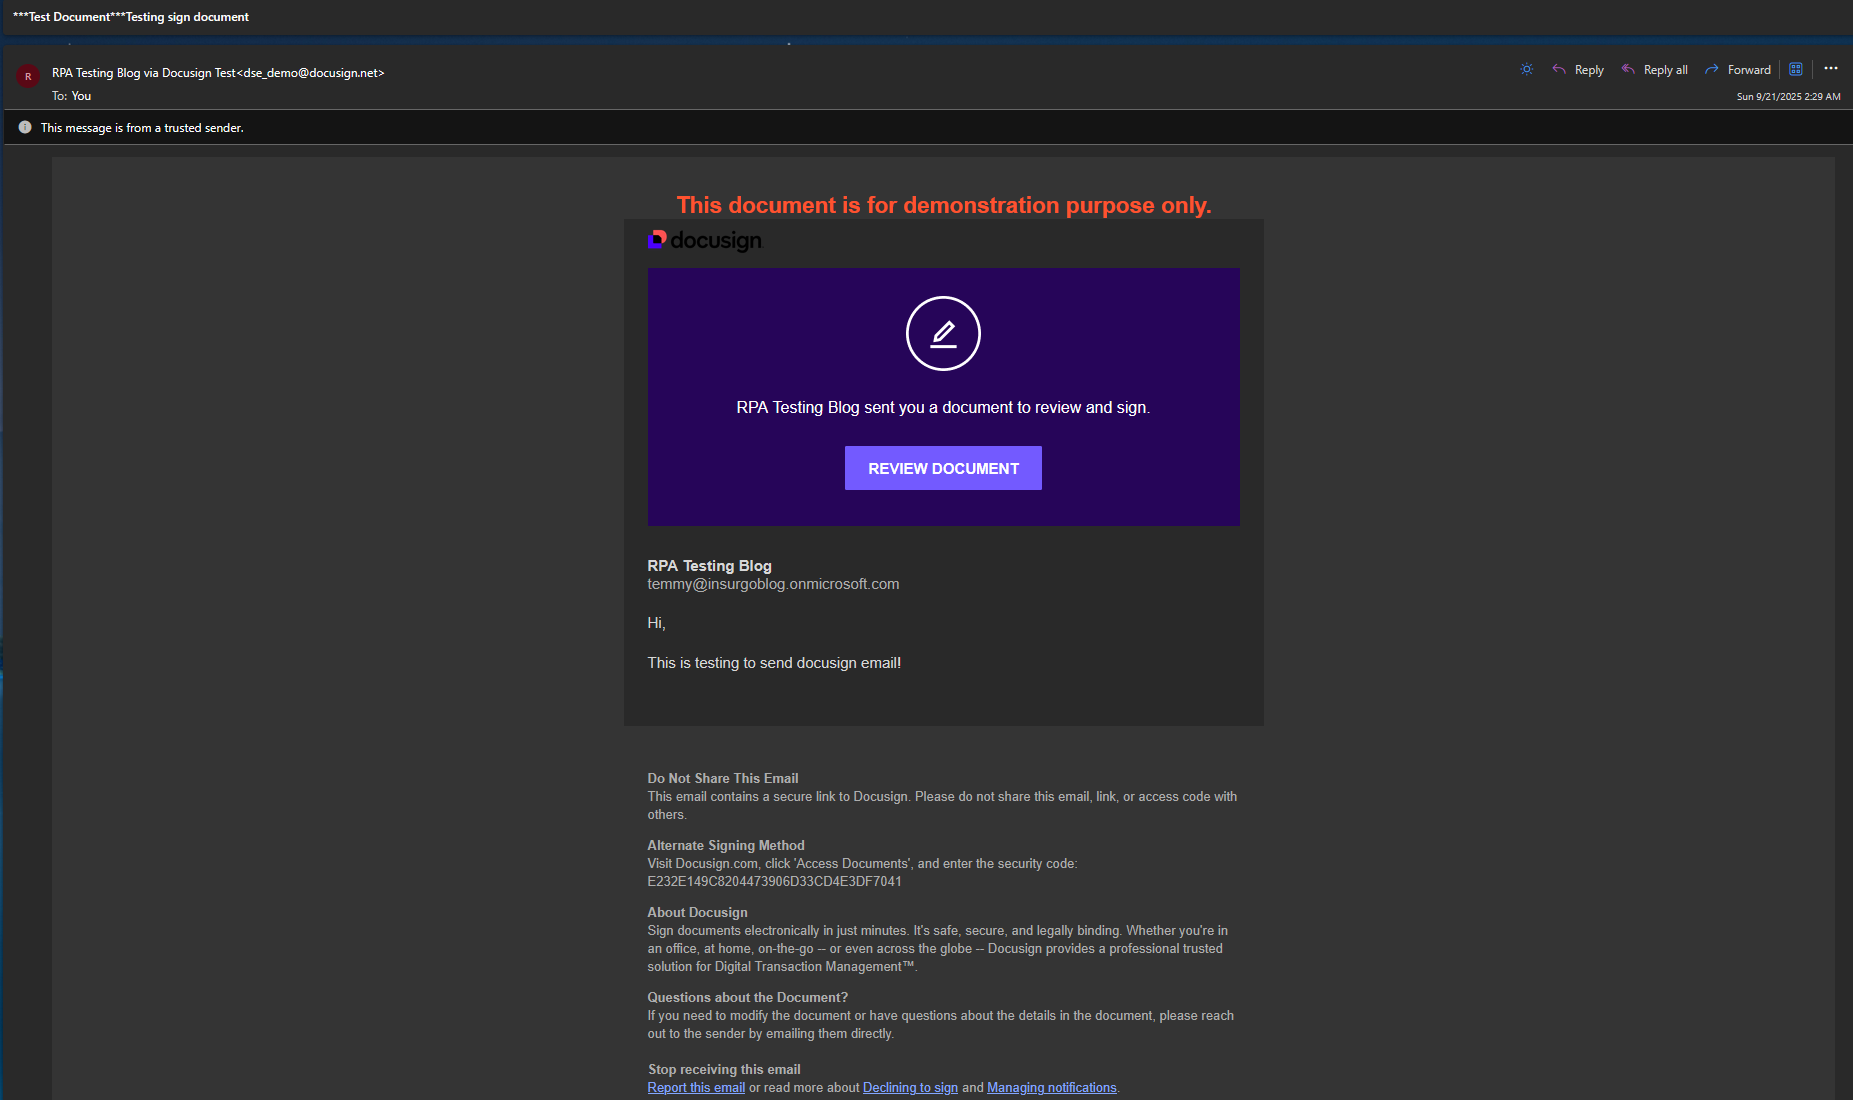Open the Declining to sign link

(x=910, y=1088)
